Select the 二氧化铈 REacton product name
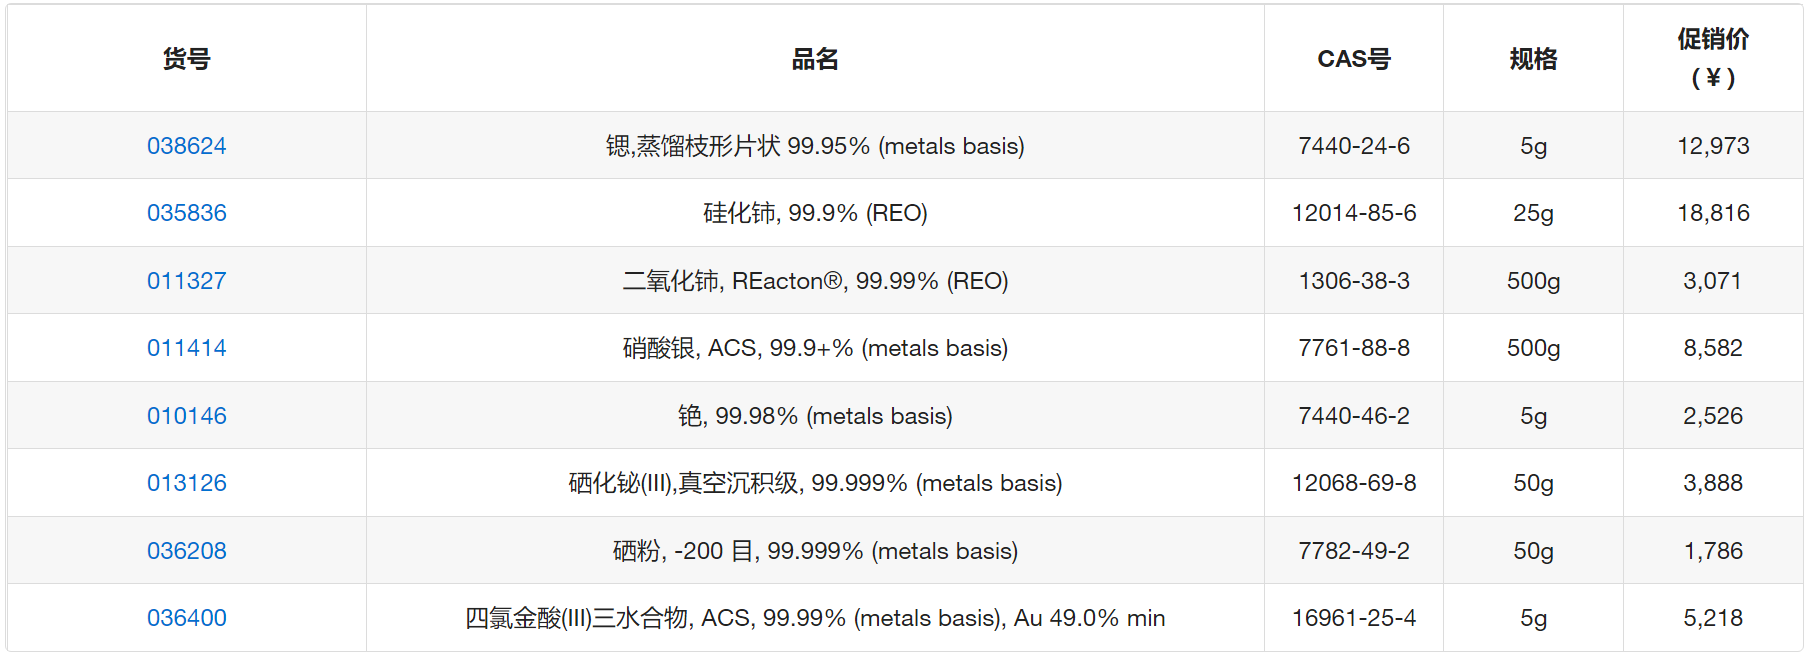The width and height of the screenshot is (1811, 663). tap(815, 281)
